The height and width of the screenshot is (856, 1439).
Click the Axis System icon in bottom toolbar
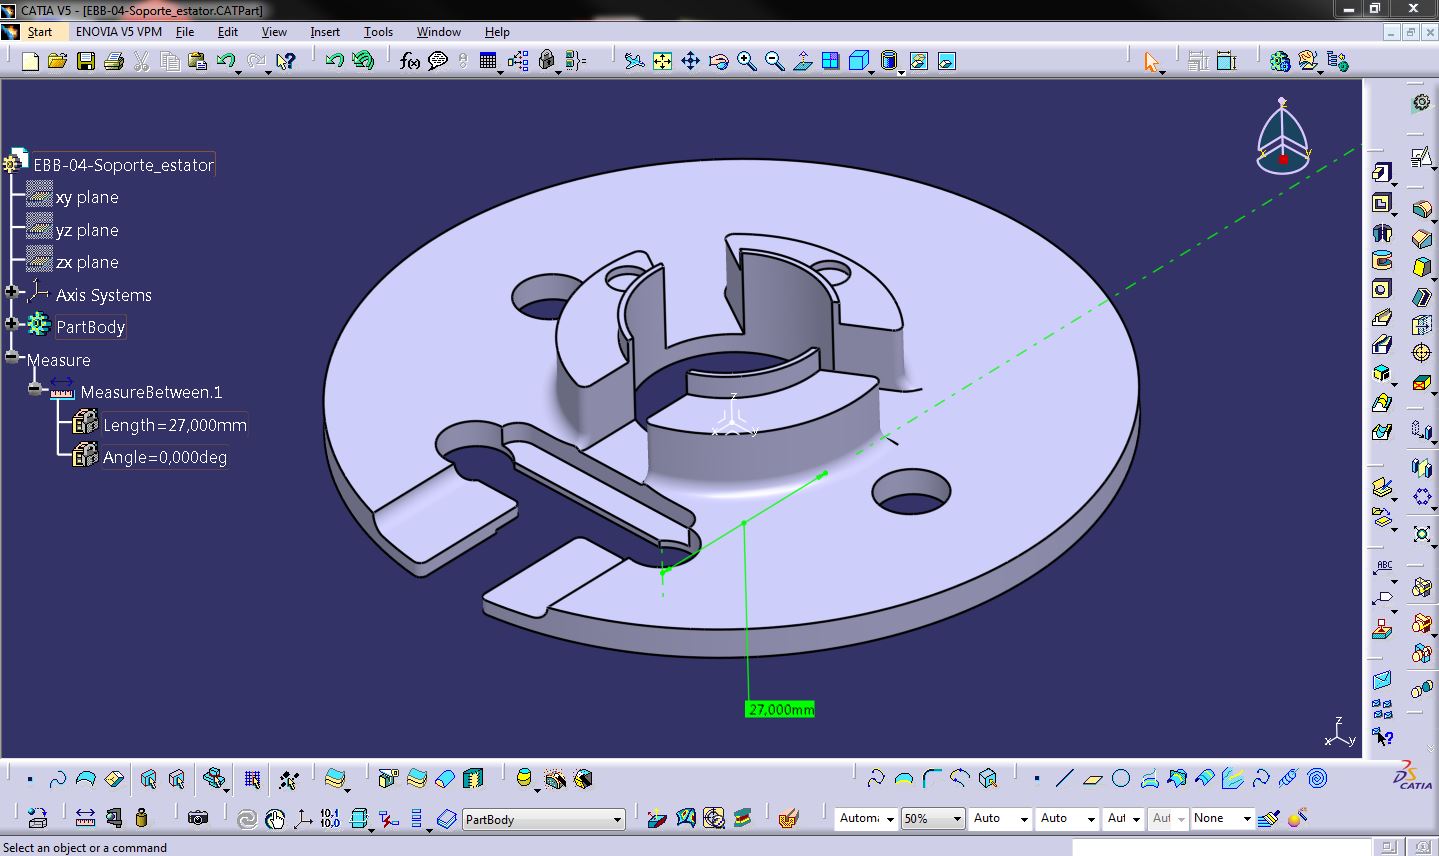(302, 818)
